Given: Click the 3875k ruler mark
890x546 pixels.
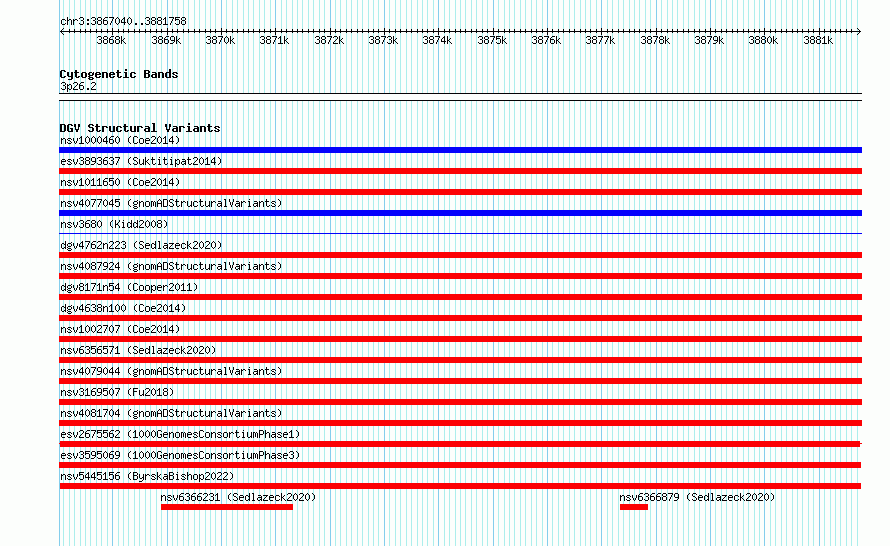Looking at the screenshot, I should (x=492, y=40).
